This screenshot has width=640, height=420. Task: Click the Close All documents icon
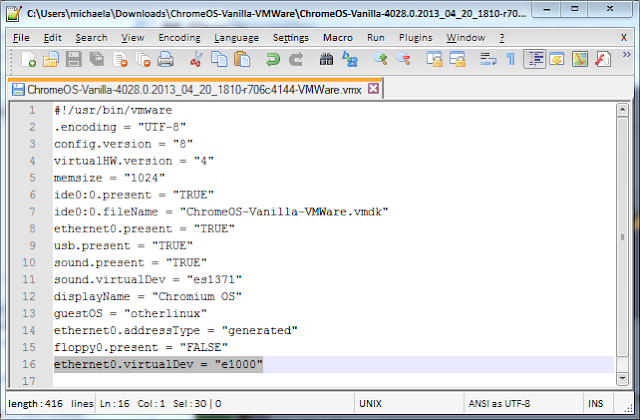point(143,59)
